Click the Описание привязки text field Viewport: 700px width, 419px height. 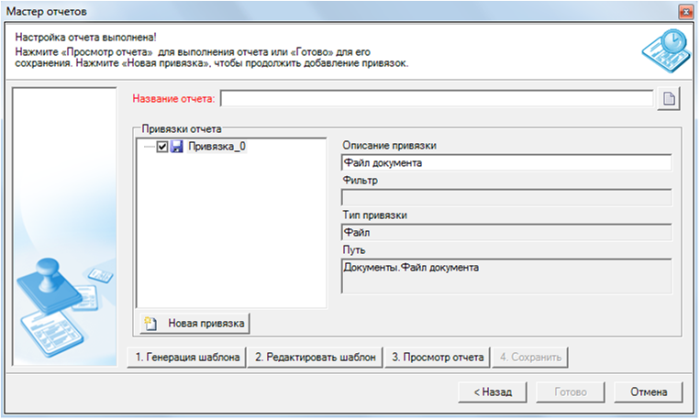coord(505,163)
